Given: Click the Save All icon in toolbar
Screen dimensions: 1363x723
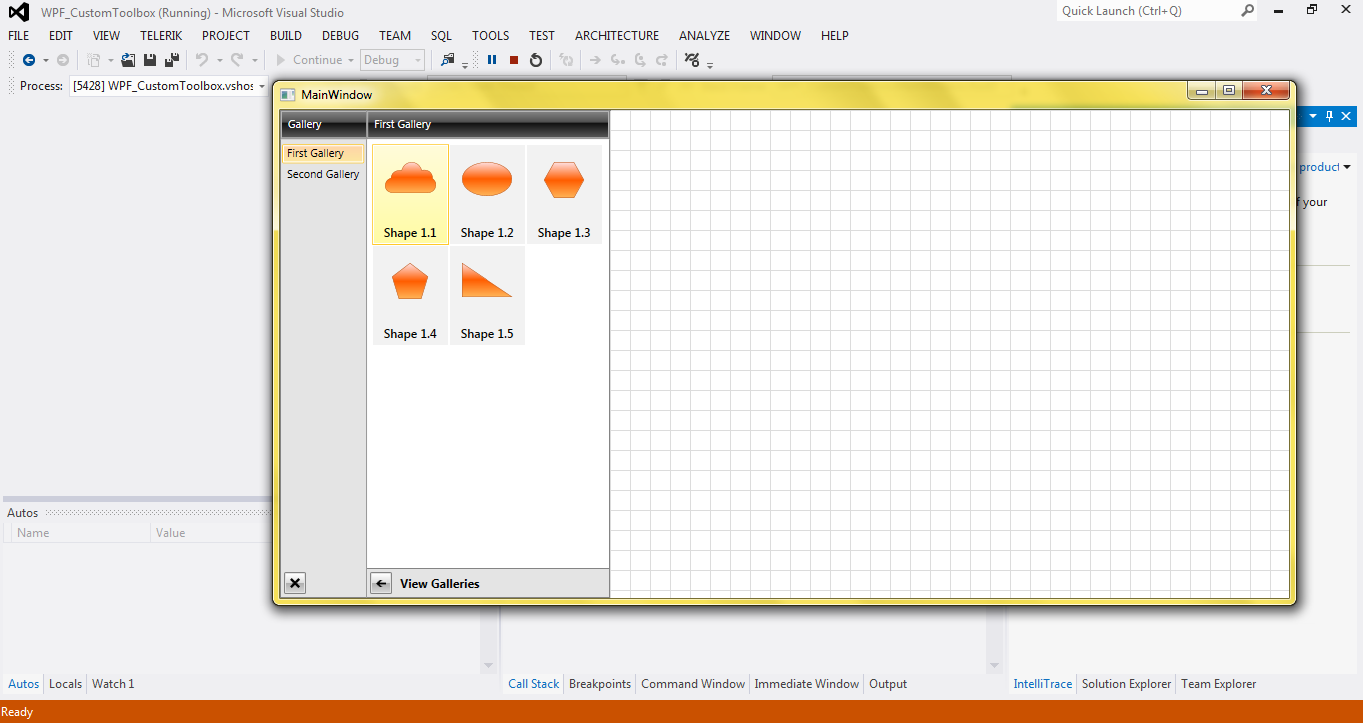Looking at the screenshot, I should pos(172,60).
